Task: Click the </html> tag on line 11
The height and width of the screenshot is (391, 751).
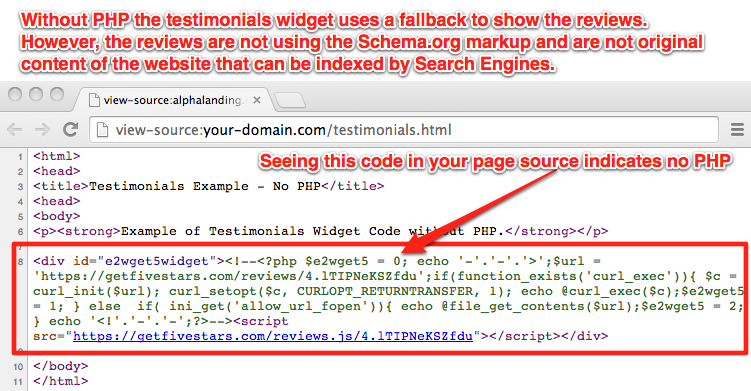Action: 61,381
